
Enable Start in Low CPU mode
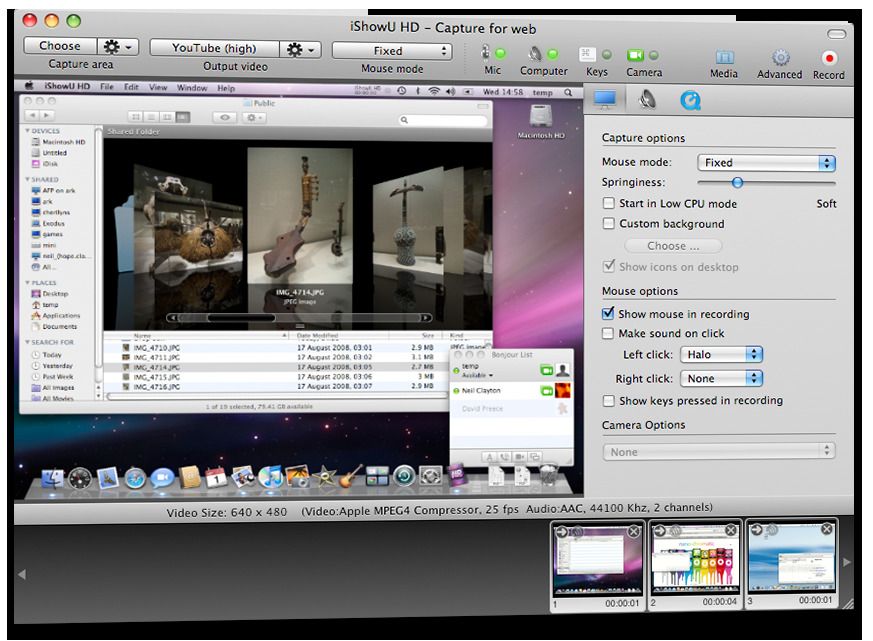point(608,204)
